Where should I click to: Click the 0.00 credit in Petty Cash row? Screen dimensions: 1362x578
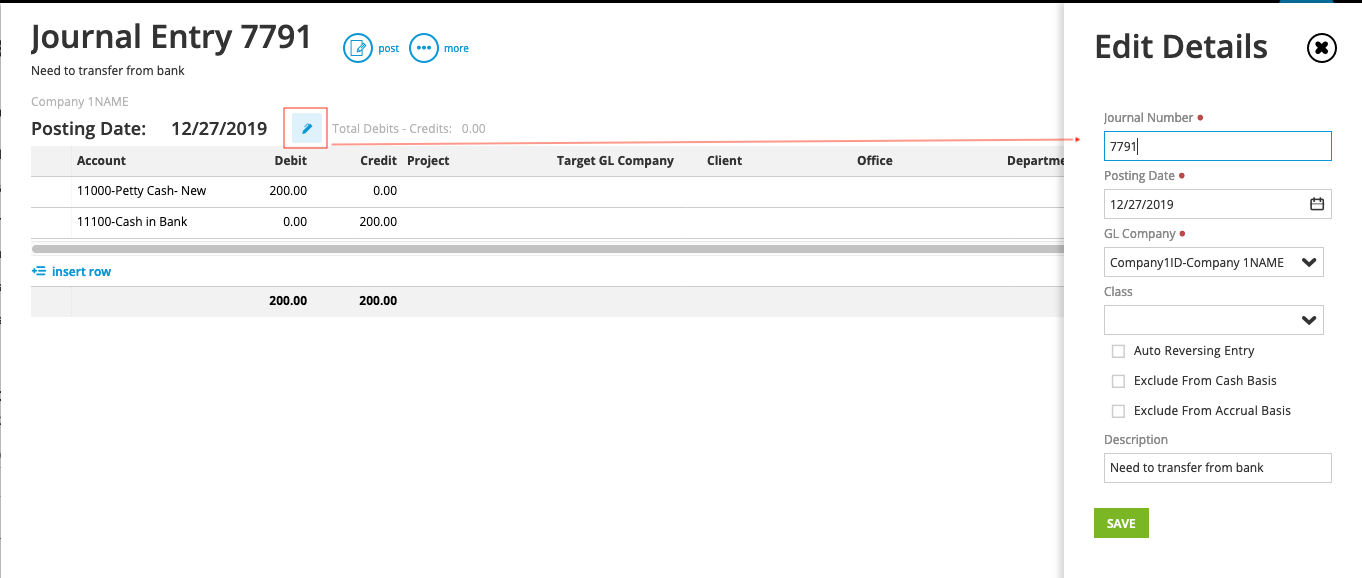coord(384,190)
